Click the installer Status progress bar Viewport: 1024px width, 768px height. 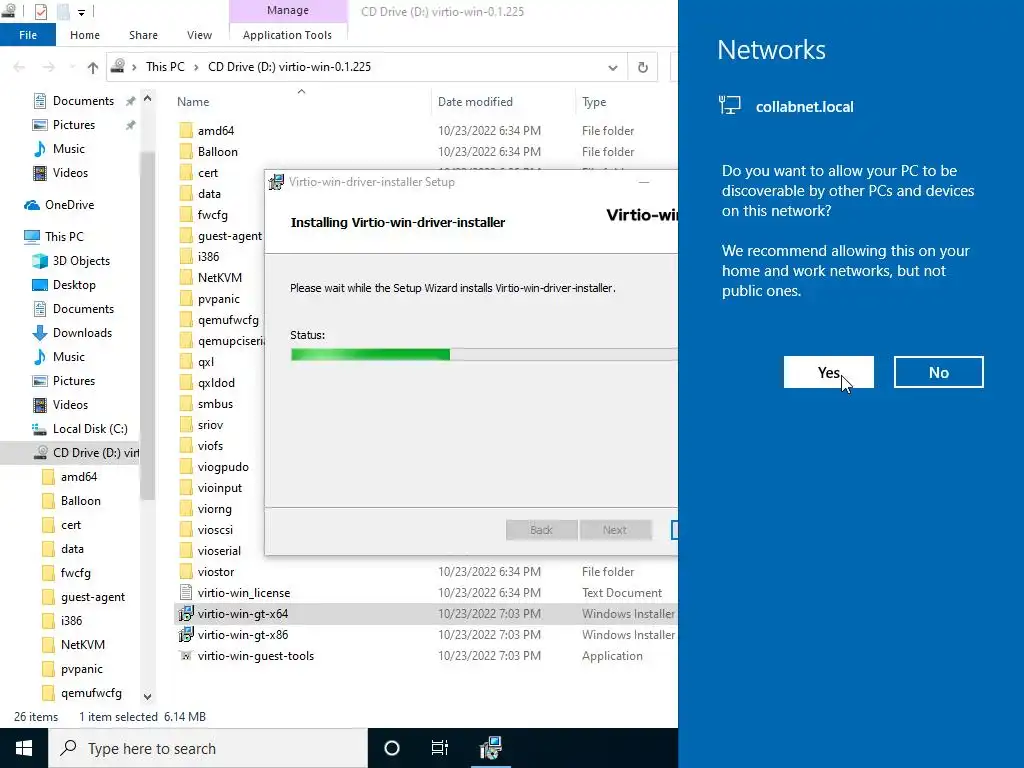coord(484,355)
